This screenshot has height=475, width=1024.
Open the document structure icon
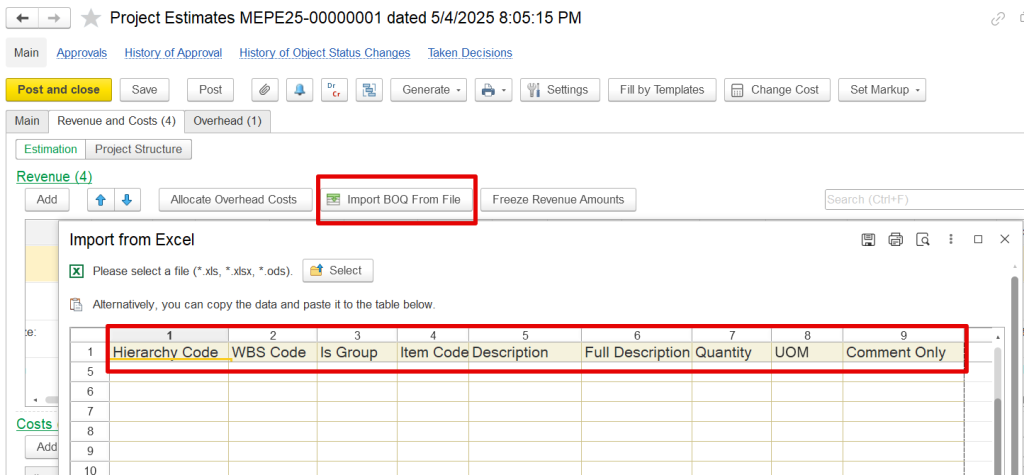(x=369, y=90)
